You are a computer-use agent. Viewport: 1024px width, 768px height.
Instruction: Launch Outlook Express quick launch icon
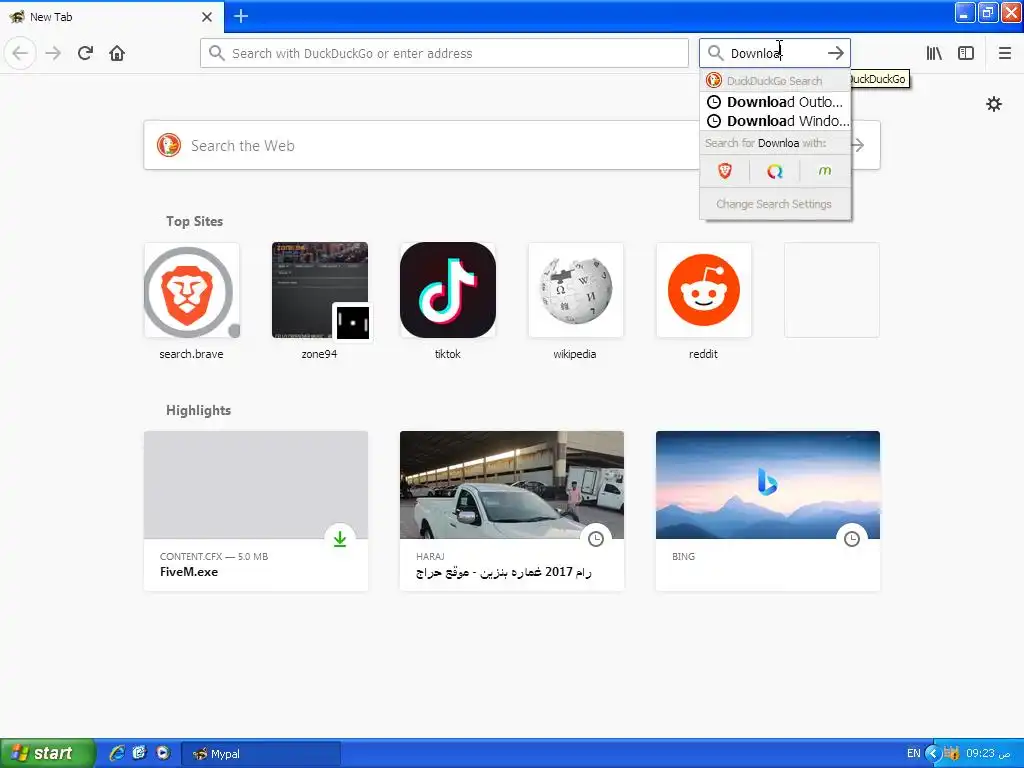(x=139, y=753)
